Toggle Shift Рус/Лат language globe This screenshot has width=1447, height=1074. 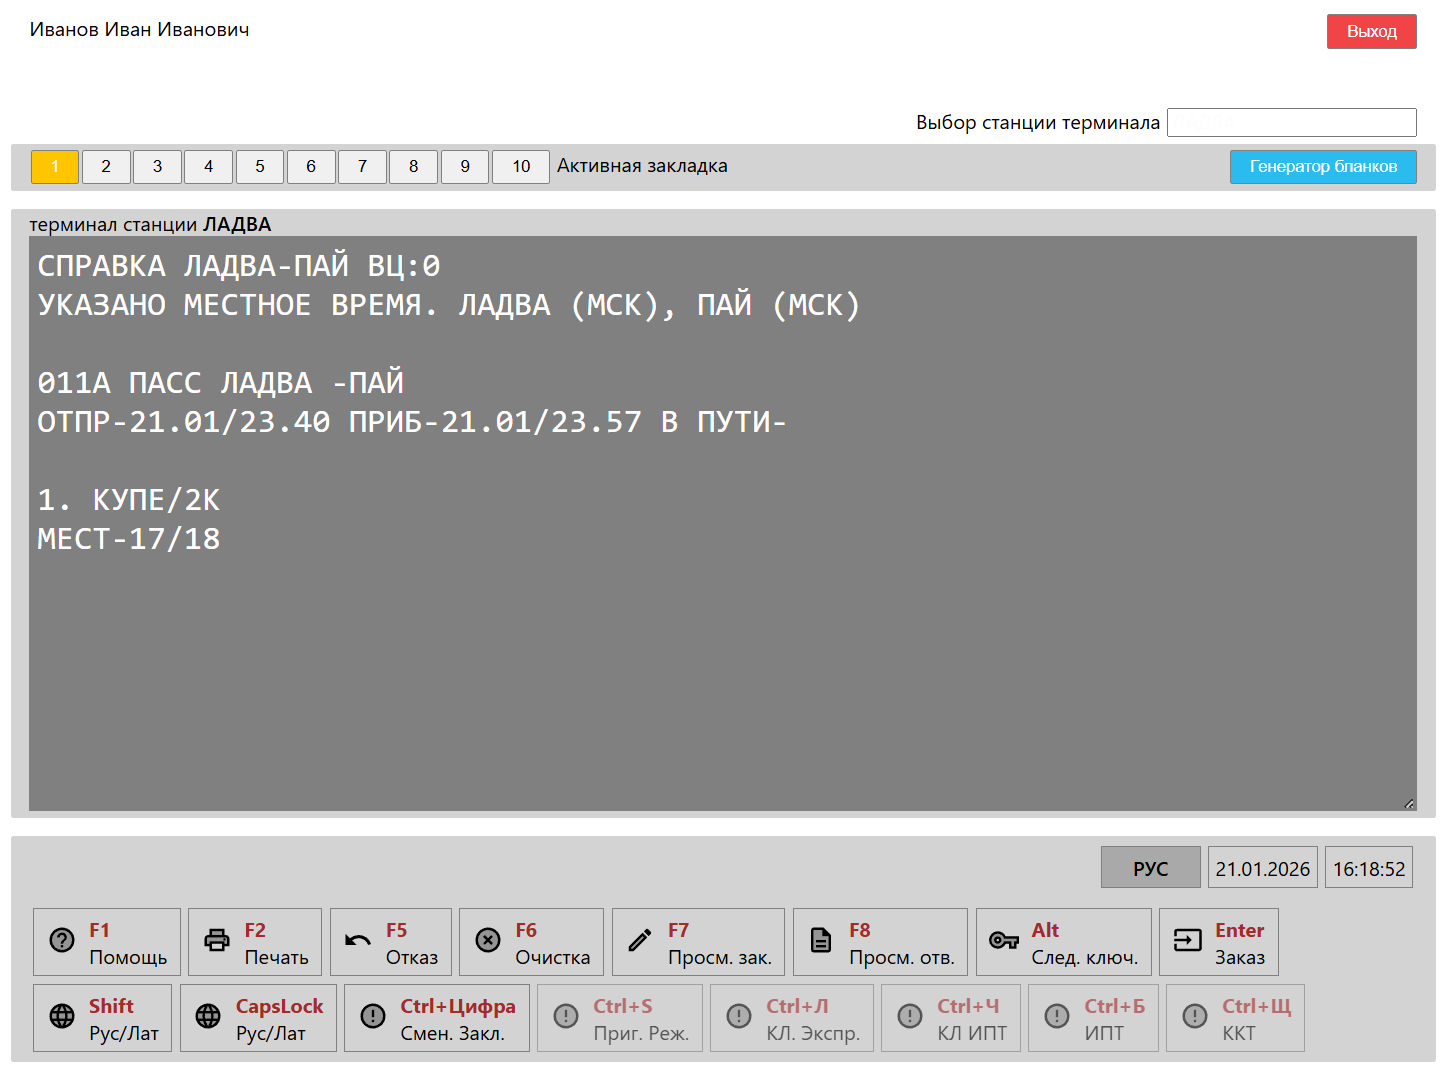pyautogui.click(x=62, y=1017)
